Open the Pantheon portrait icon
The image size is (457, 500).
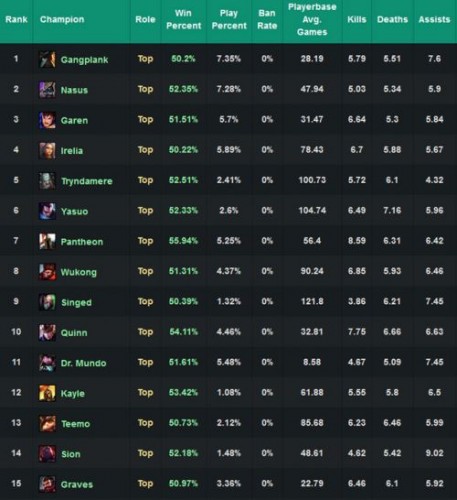point(47,241)
